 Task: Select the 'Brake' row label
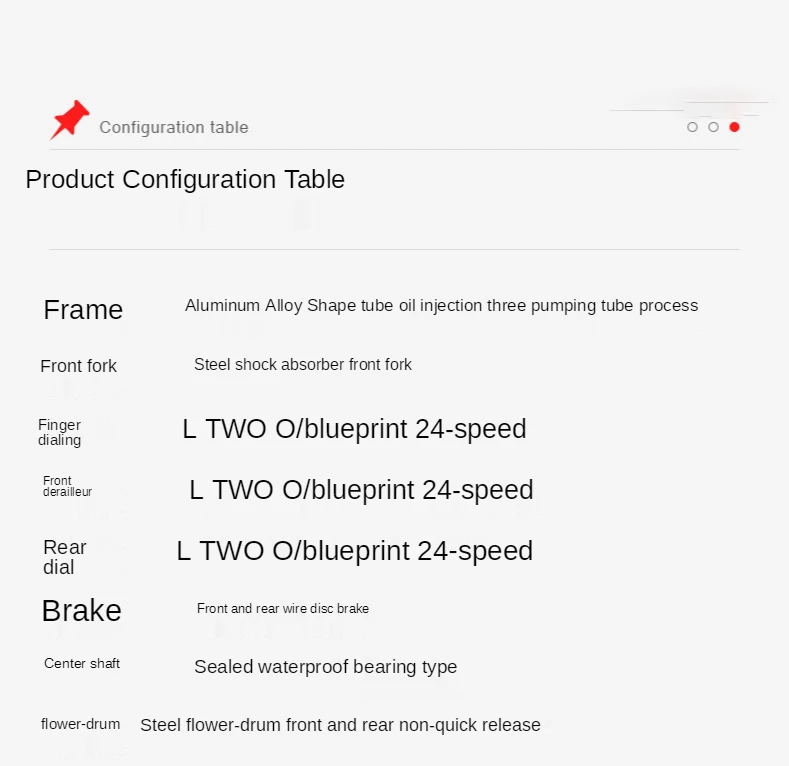point(81,611)
